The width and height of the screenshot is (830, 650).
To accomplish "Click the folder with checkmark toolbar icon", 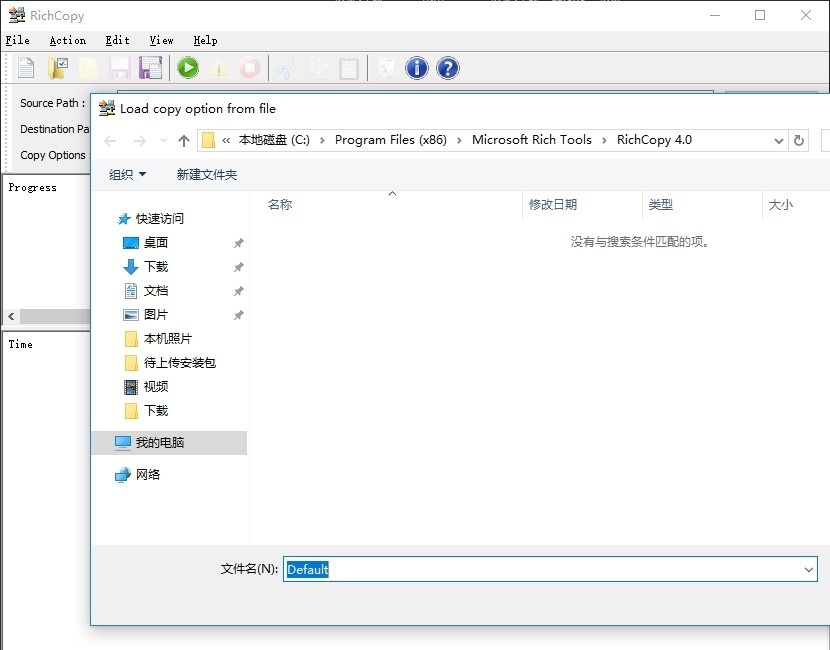I will tap(58, 68).
